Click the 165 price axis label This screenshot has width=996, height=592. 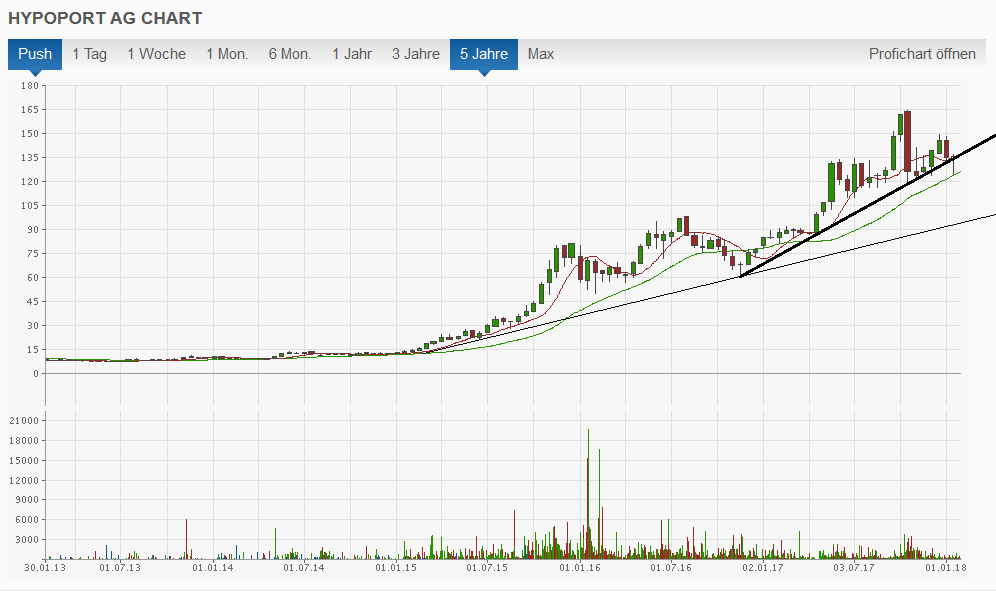pos(30,109)
